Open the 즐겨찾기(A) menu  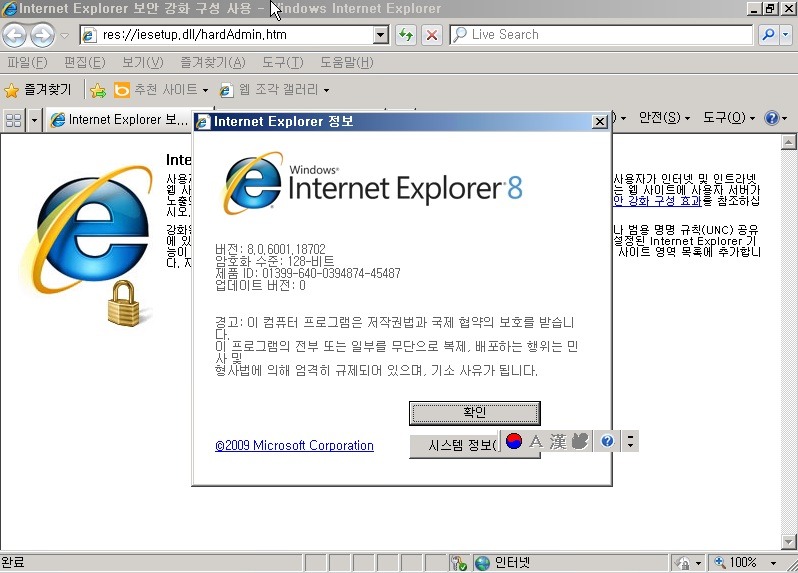coord(213,63)
